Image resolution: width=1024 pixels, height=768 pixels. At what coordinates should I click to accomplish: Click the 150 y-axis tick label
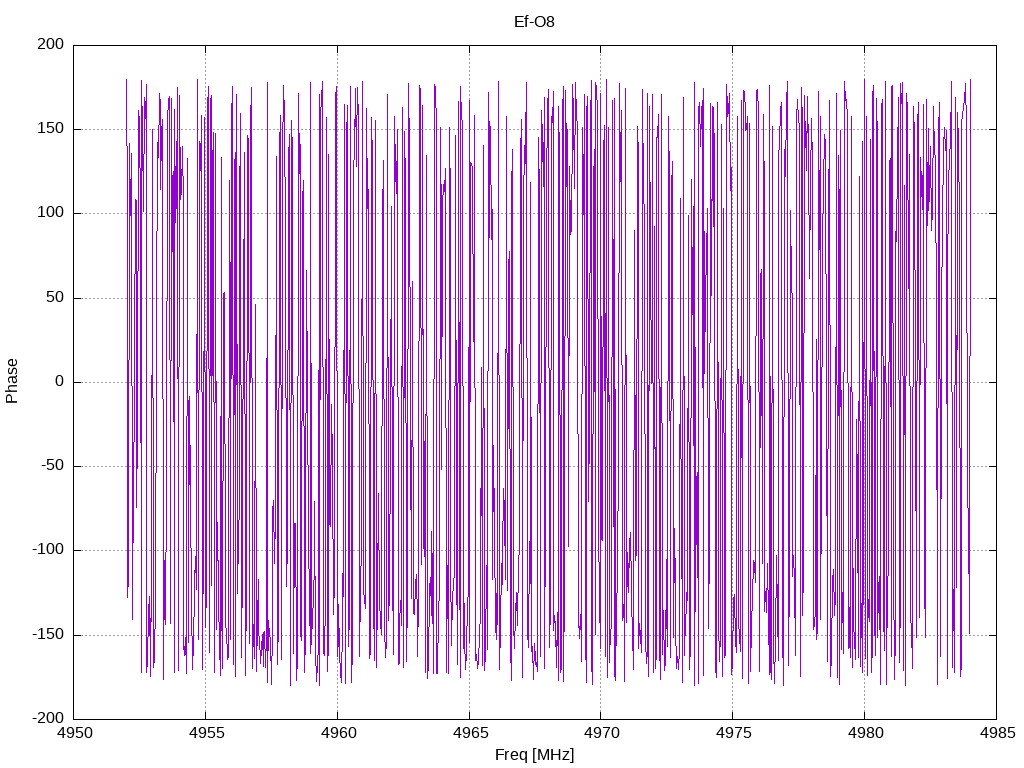pyautogui.click(x=51, y=129)
